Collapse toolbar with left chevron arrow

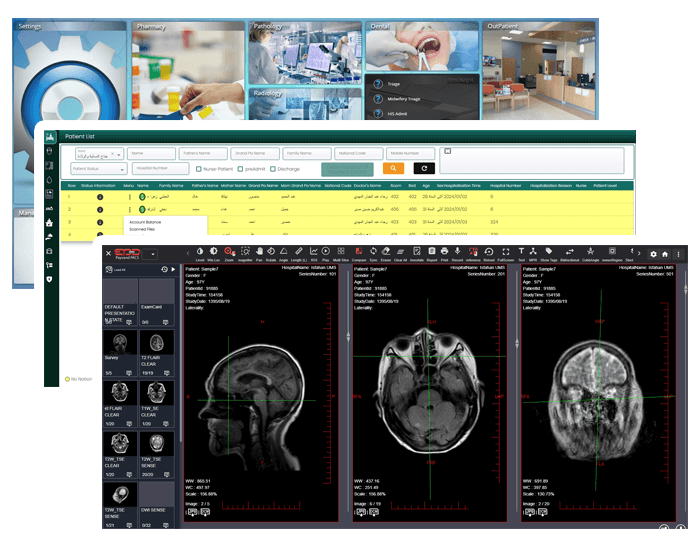point(188,253)
